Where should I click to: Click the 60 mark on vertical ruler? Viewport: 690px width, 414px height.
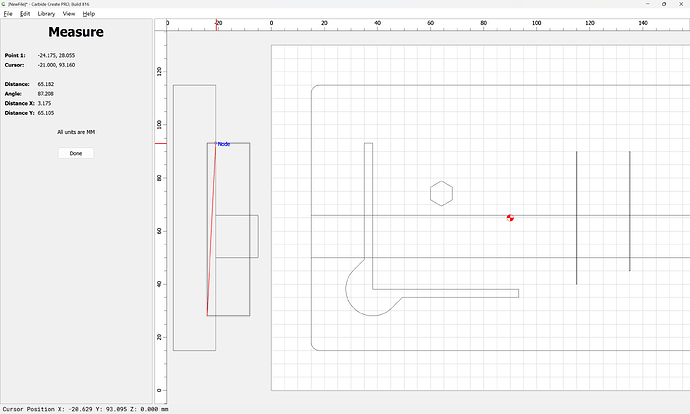pos(159,231)
